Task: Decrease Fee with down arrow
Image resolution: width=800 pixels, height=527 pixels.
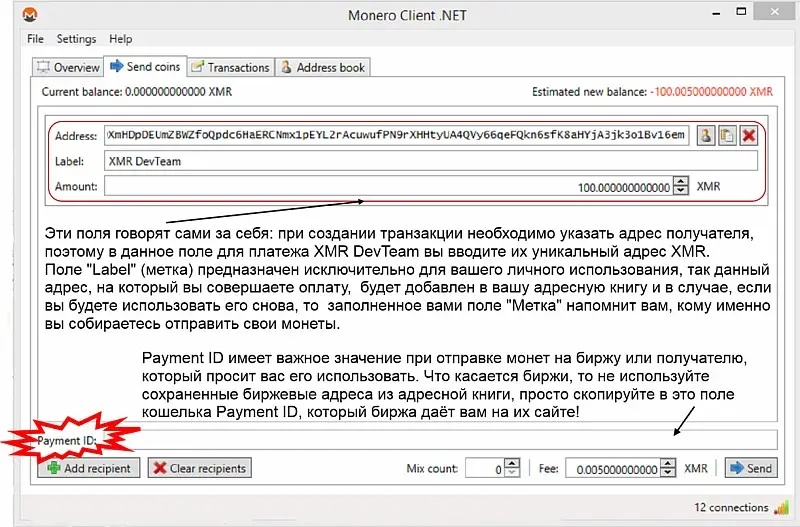Action: [668, 473]
